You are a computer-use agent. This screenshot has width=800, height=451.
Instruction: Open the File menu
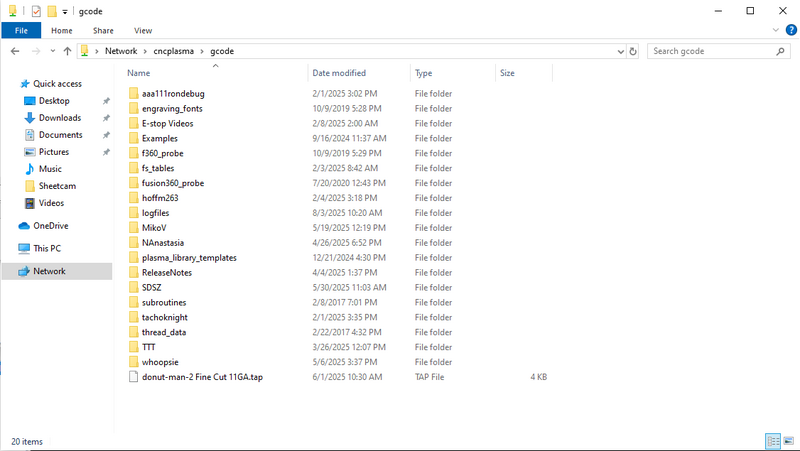[x=21, y=31]
